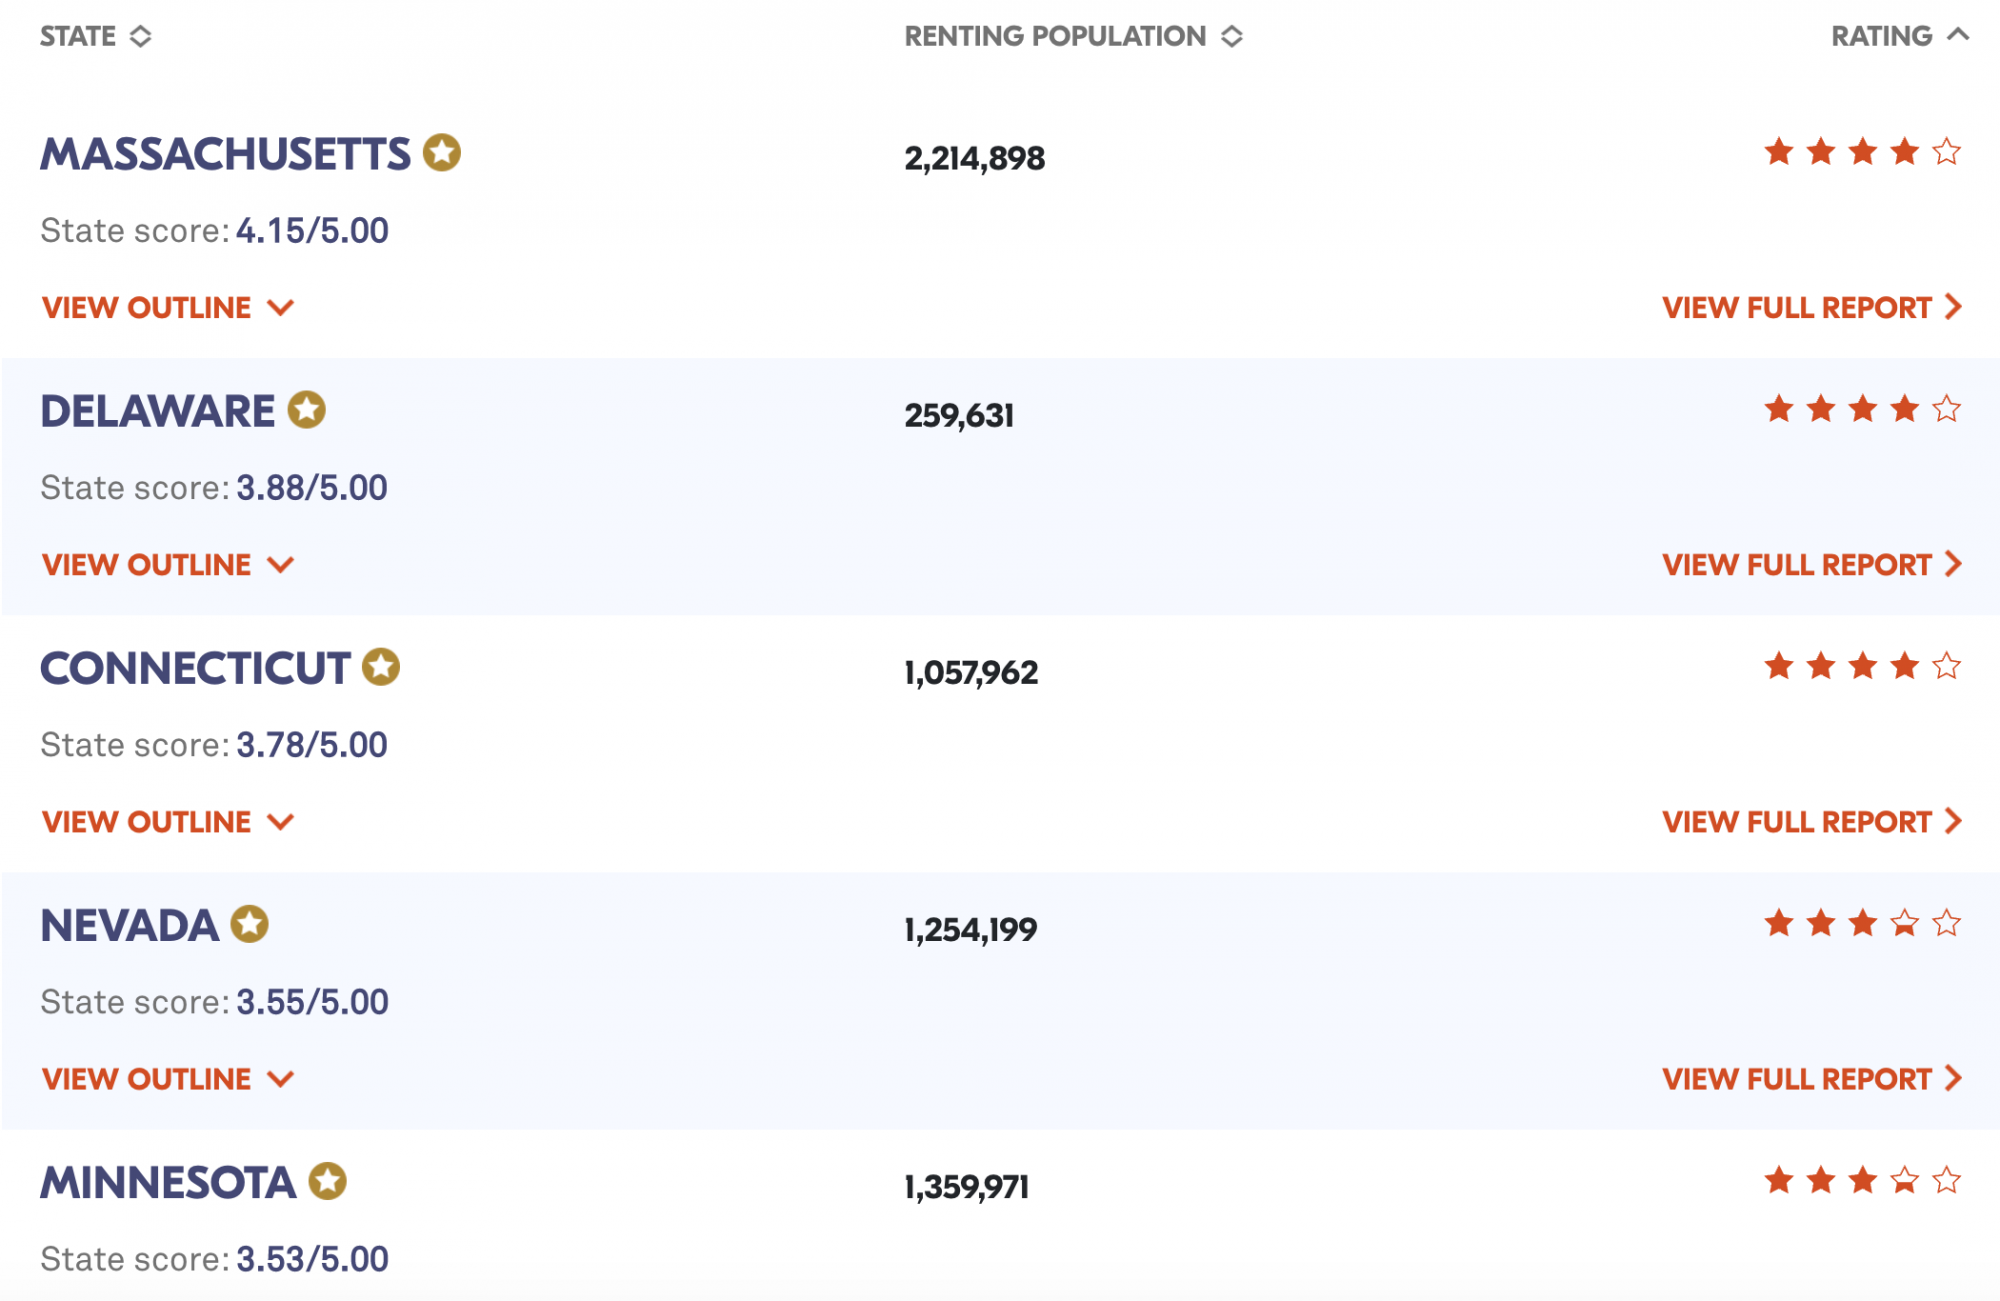Expand View Outline for Connecticut
This screenshot has height=1301, width=2000.
[168, 821]
